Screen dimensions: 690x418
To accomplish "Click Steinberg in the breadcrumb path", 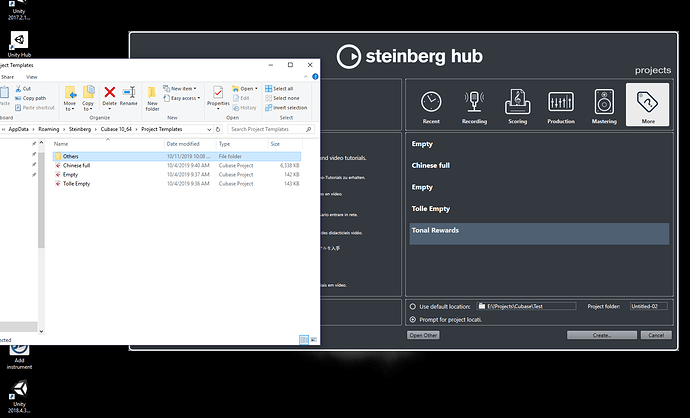I will pyautogui.click(x=80, y=129).
